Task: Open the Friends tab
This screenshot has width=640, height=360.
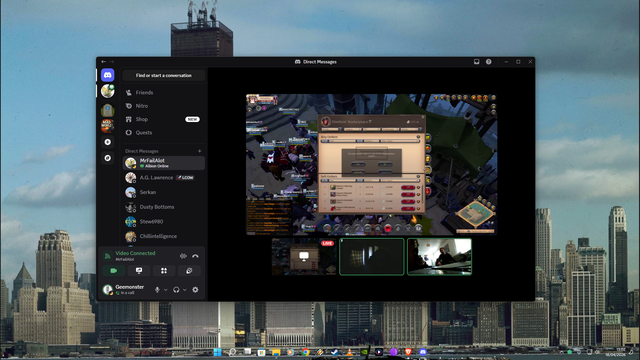Action: pyautogui.click(x=164, y=93)
